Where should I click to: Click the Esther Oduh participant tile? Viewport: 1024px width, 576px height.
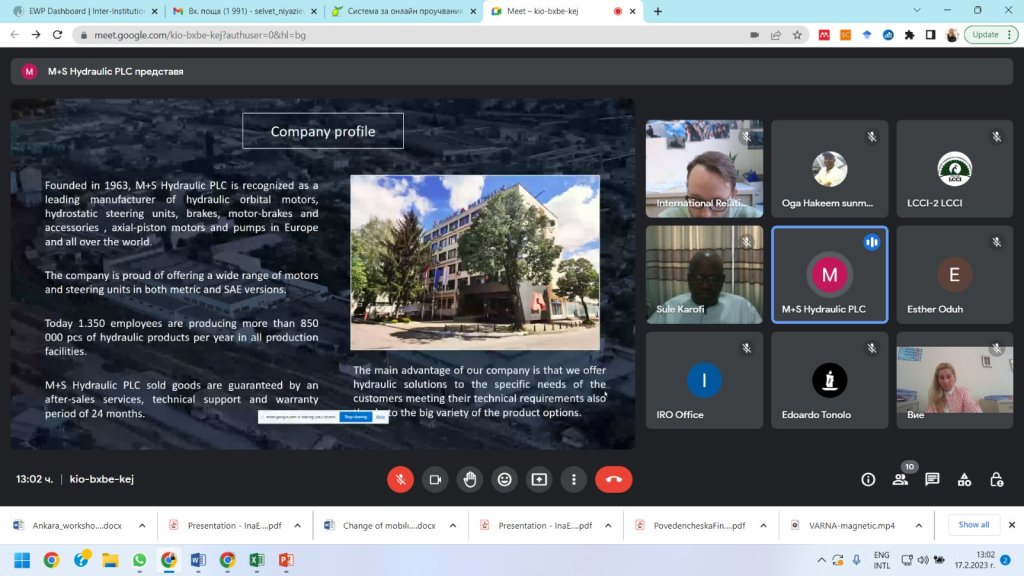(x=954, y=274)
